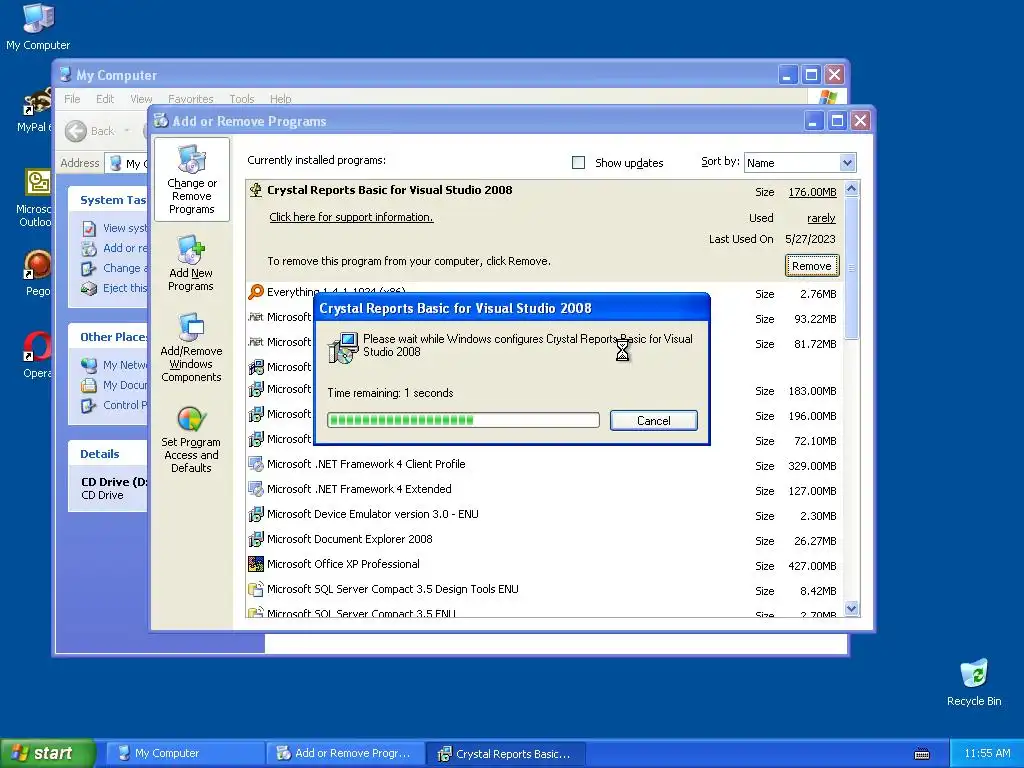This screenshot has height=768, width=1024.
Task: Open Edit menu in My Computer window
Action: [104, 99]
